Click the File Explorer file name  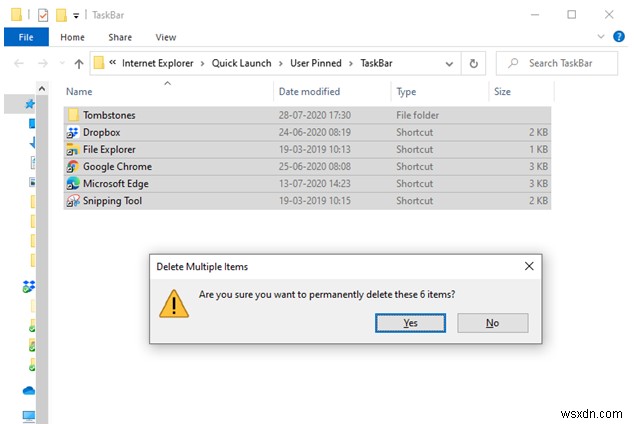tap(109, 150)
